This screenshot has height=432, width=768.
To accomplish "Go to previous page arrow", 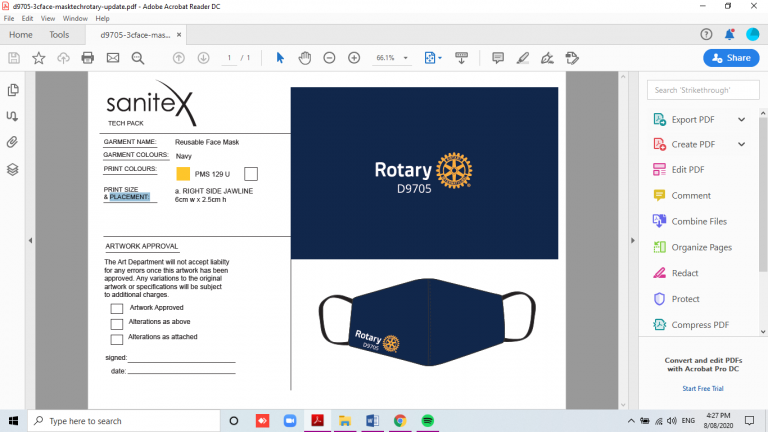I will coord(179,58).
